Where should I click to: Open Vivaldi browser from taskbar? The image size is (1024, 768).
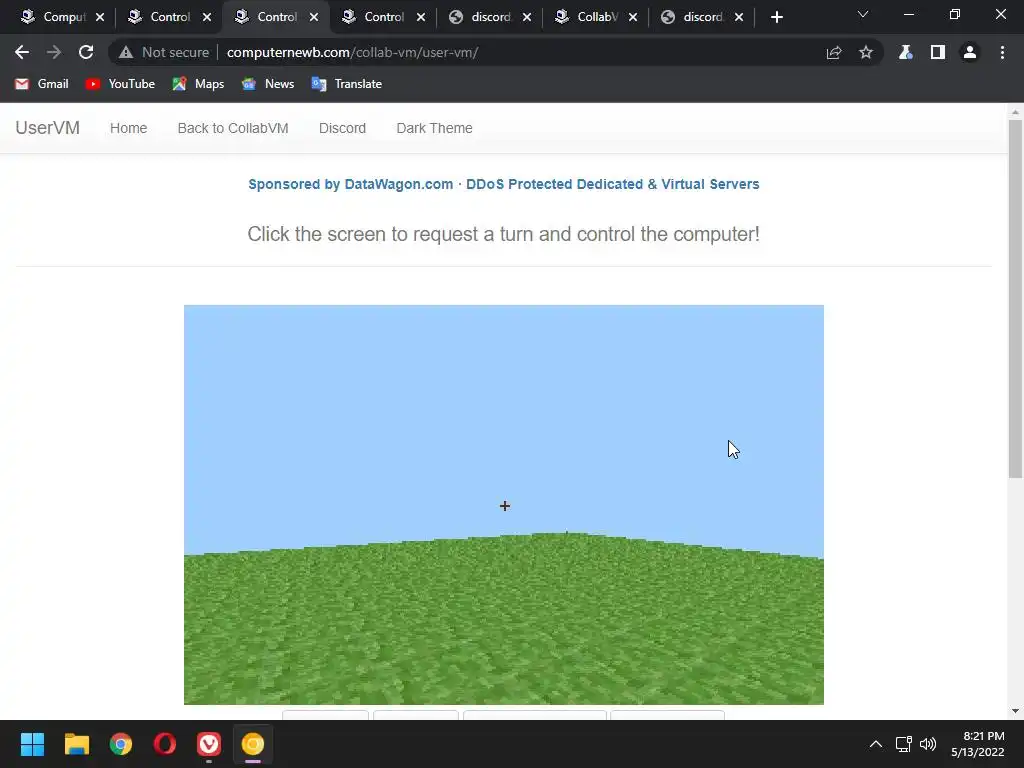point(209,744)
